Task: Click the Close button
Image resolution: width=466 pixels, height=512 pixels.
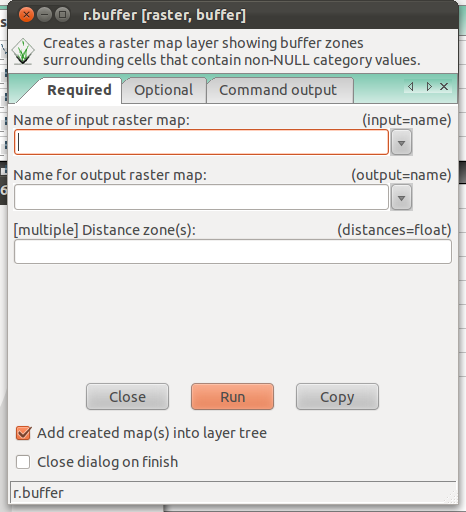Action: [127, 397]
